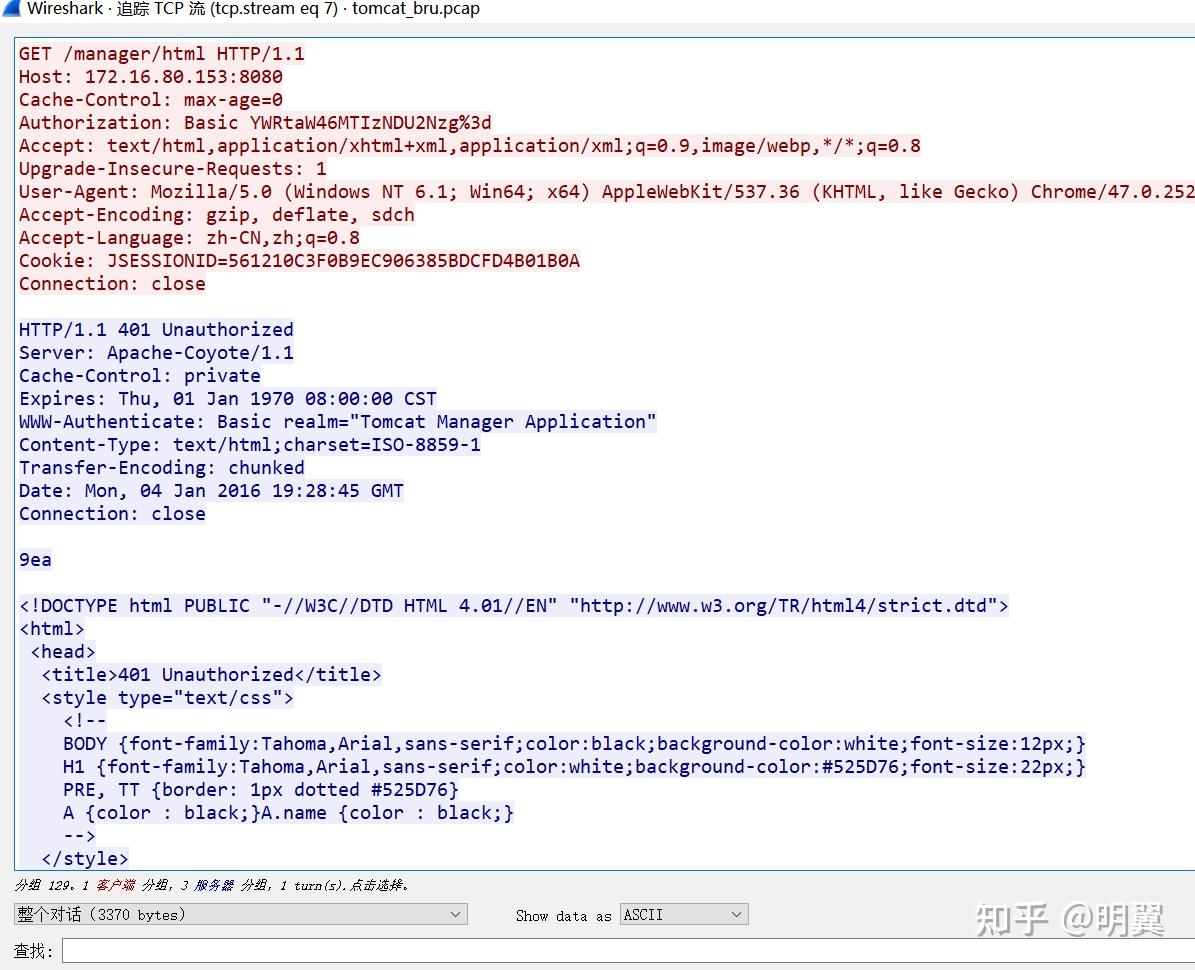Open the Show data as ASCII dropdown
Image resolution: width=1195 pixels, height=970 pixels.
click(x=684, y=914)
